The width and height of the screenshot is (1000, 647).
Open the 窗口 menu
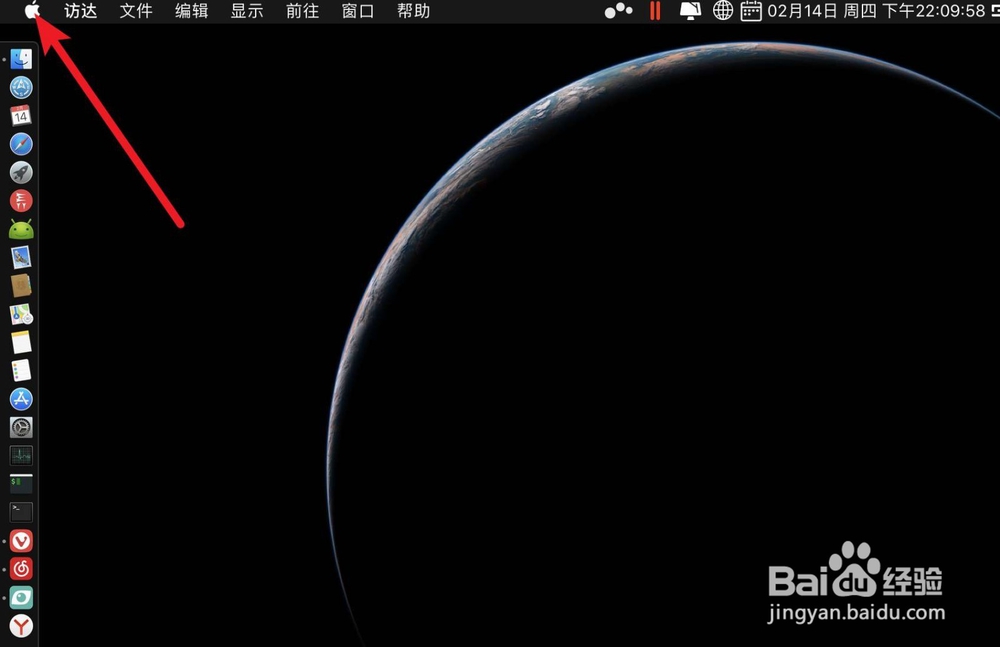[358, 11]
